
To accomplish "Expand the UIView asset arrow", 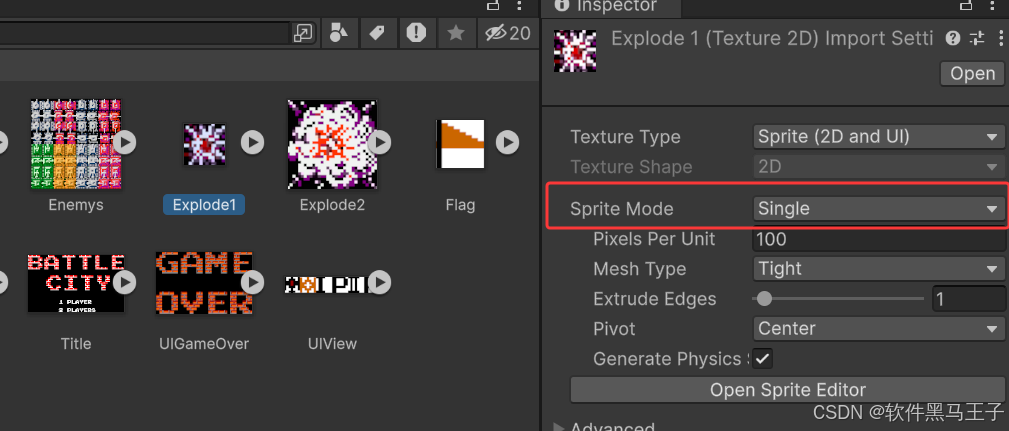I will tap(380, 282).
